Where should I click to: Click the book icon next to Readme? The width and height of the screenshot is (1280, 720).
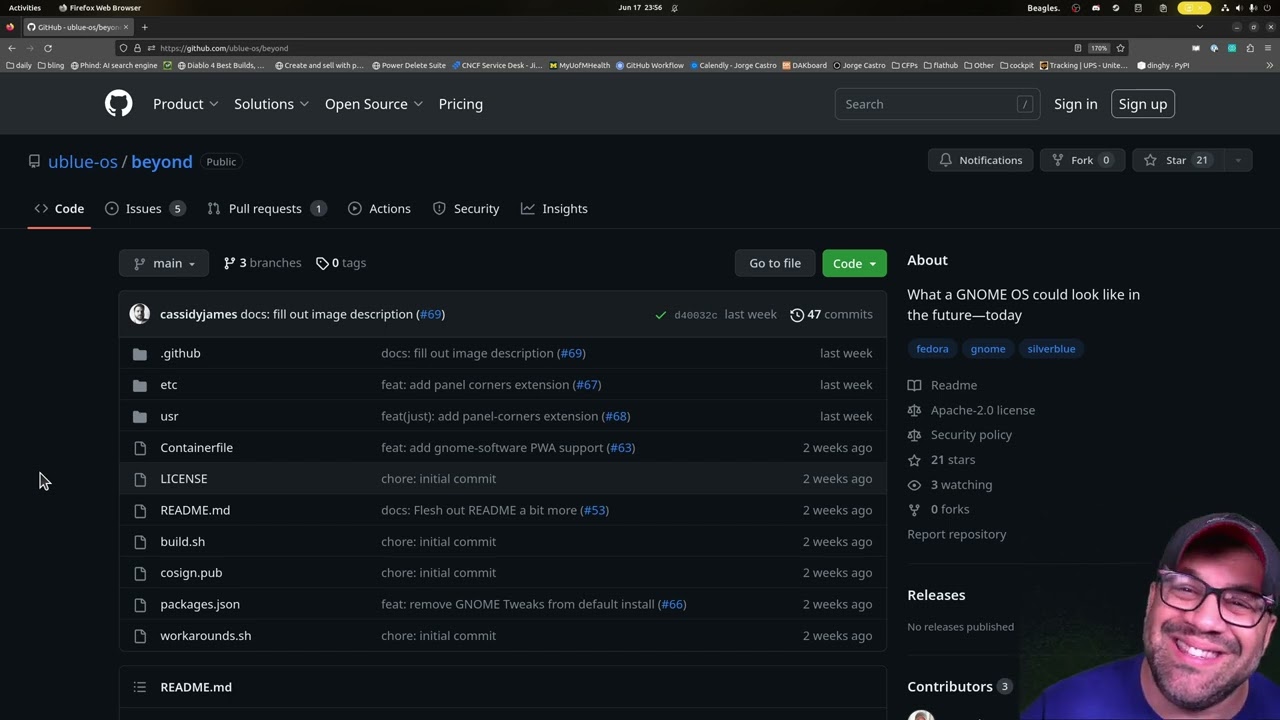914,385
